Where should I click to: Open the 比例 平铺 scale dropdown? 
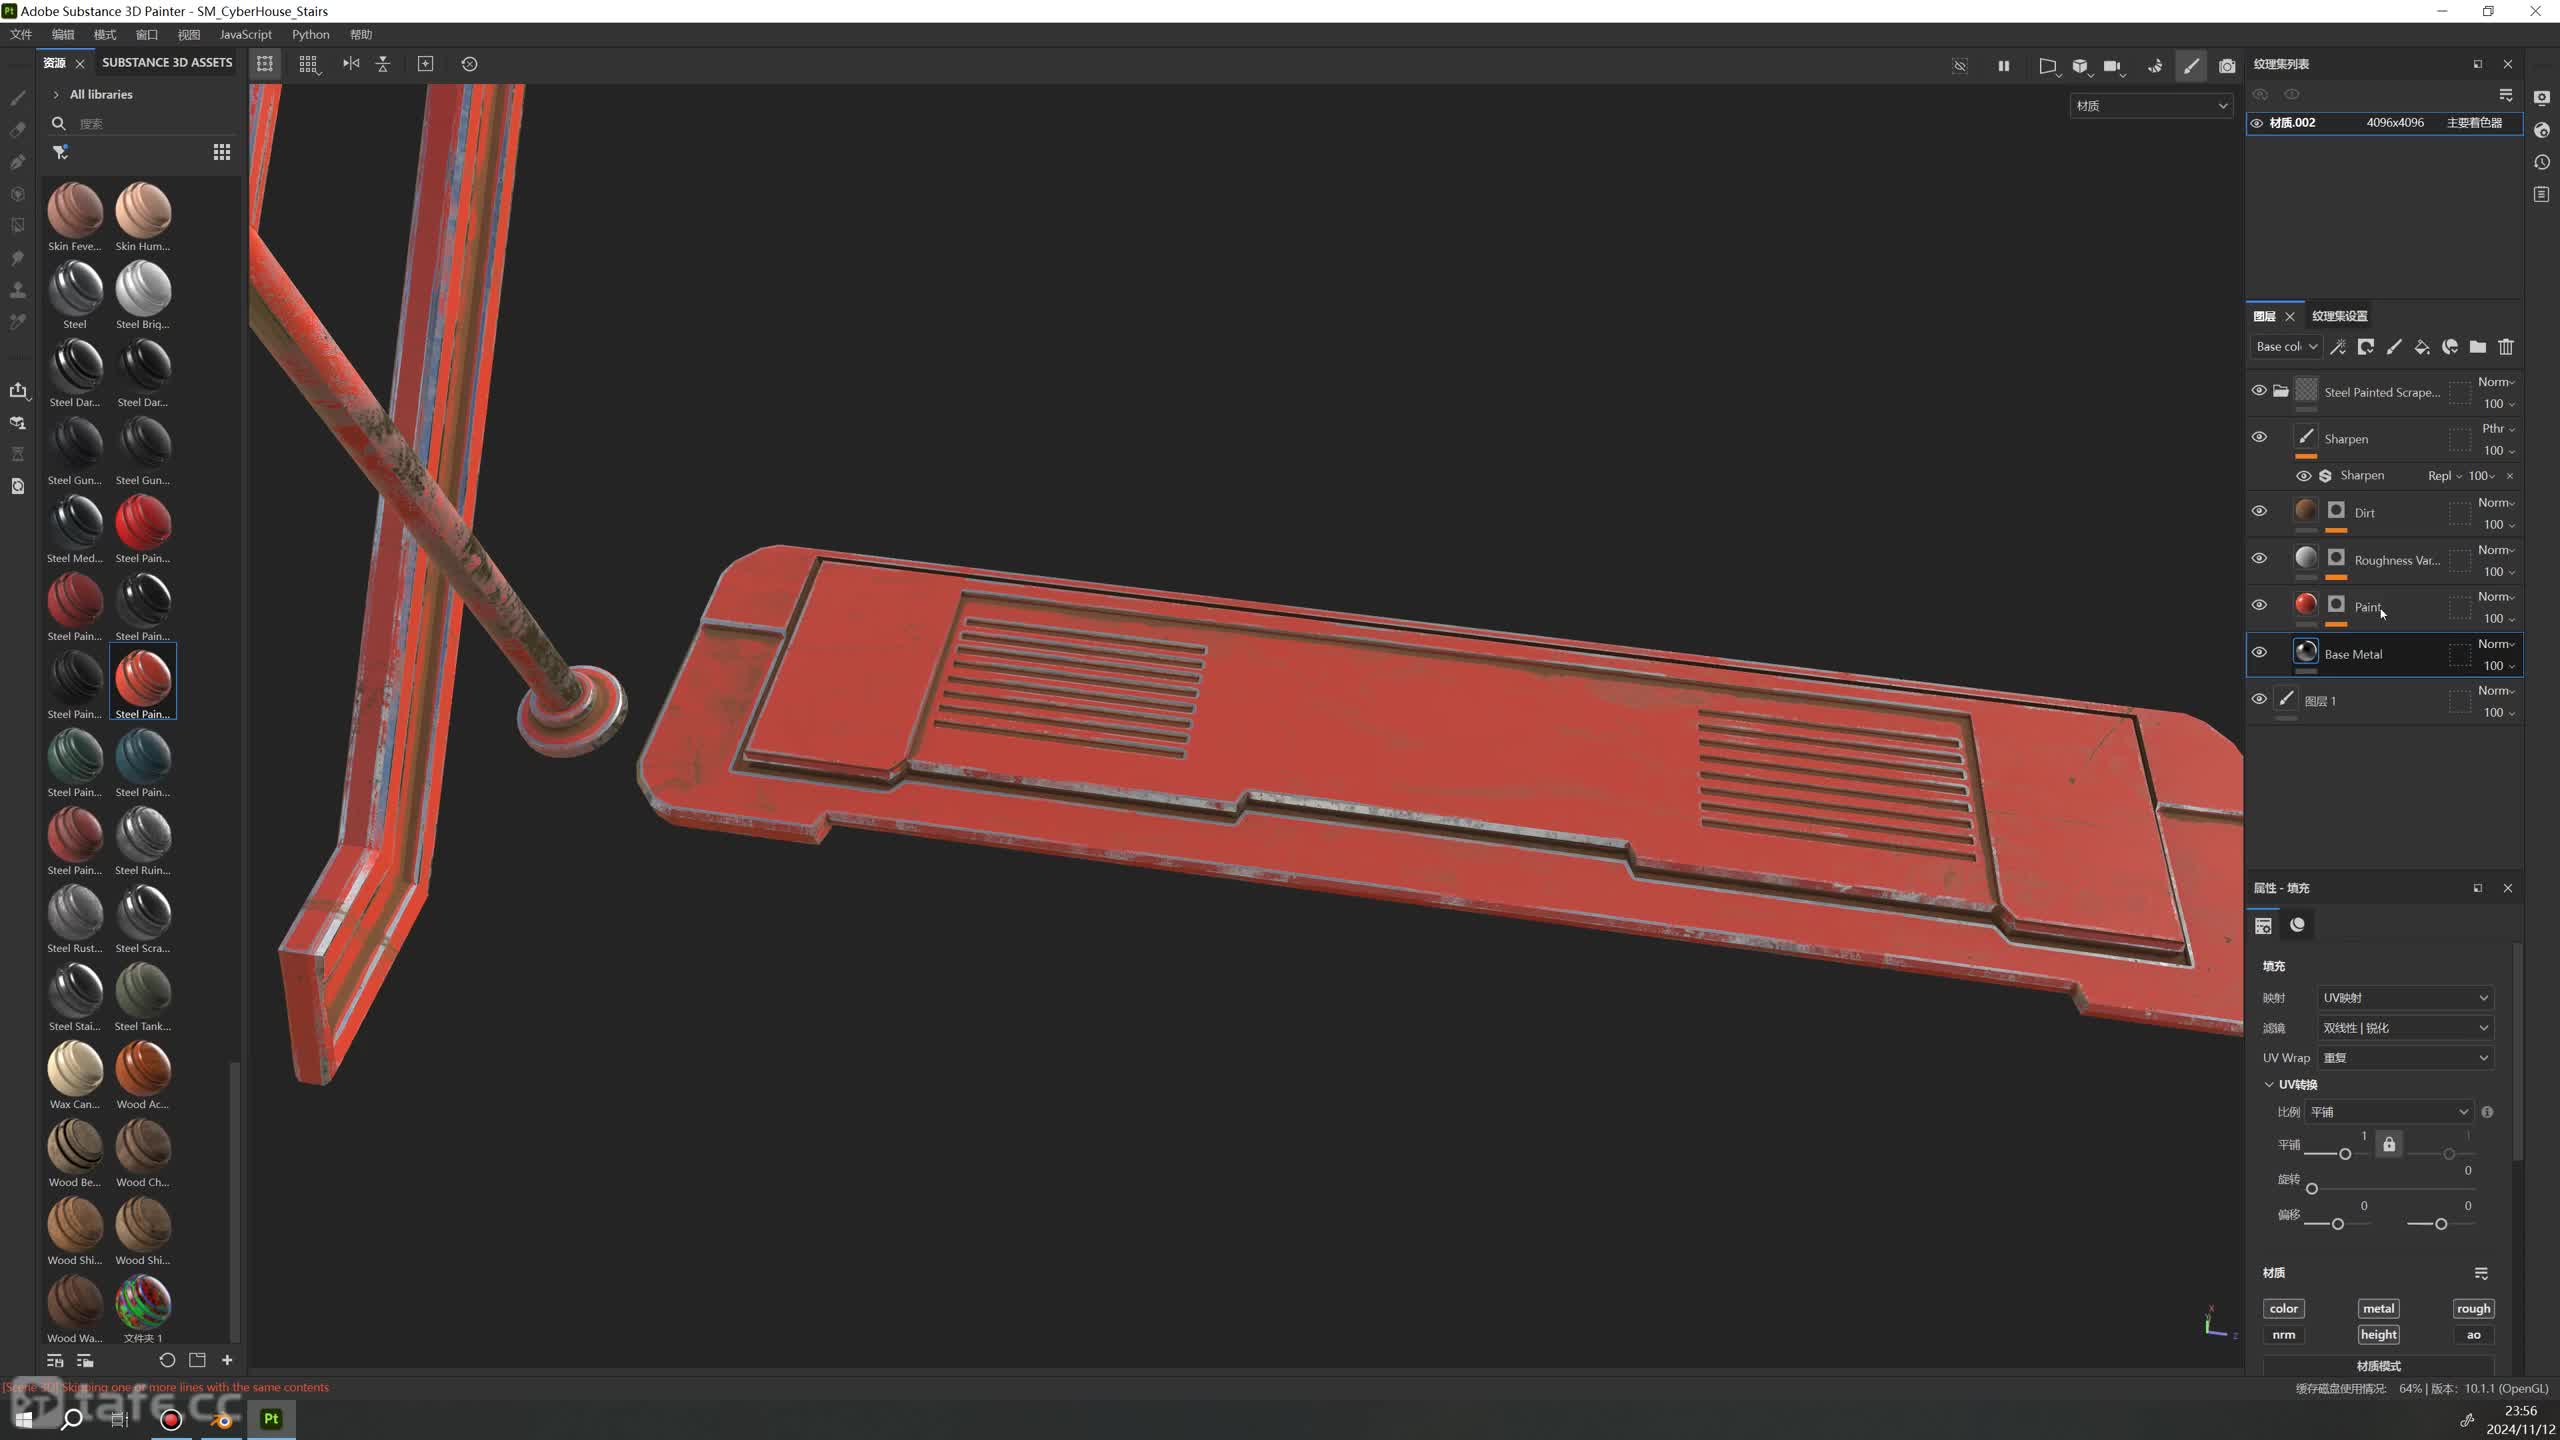point(2388,1112)
